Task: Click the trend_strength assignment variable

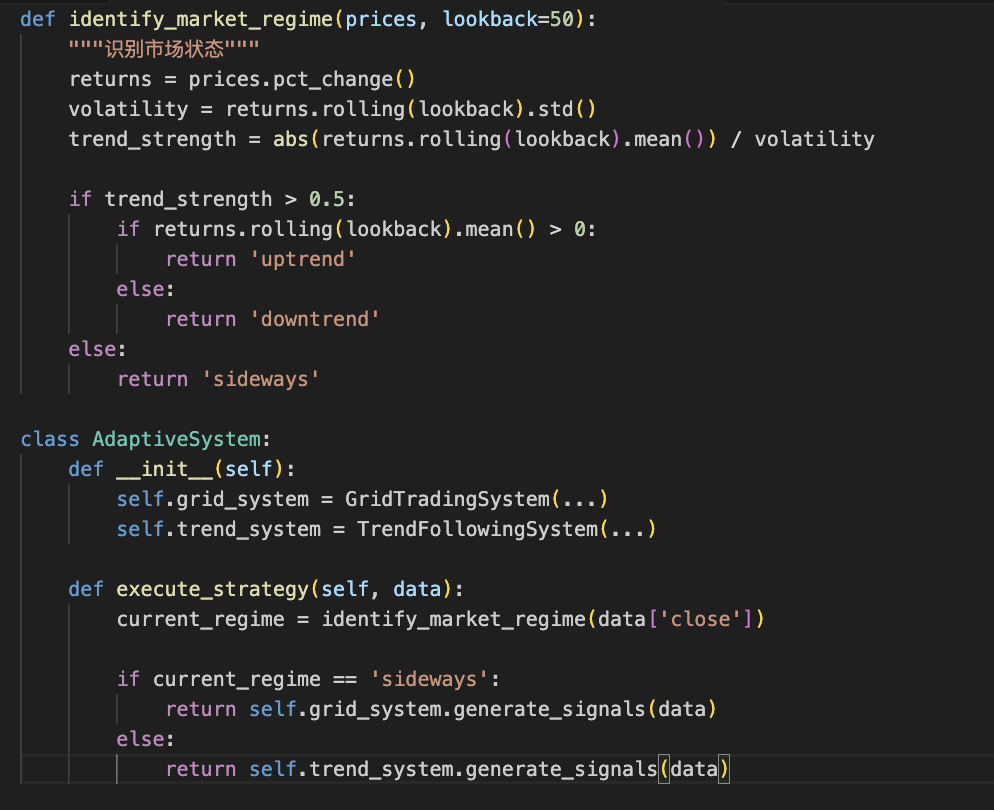Action: (x=152, y=139)
